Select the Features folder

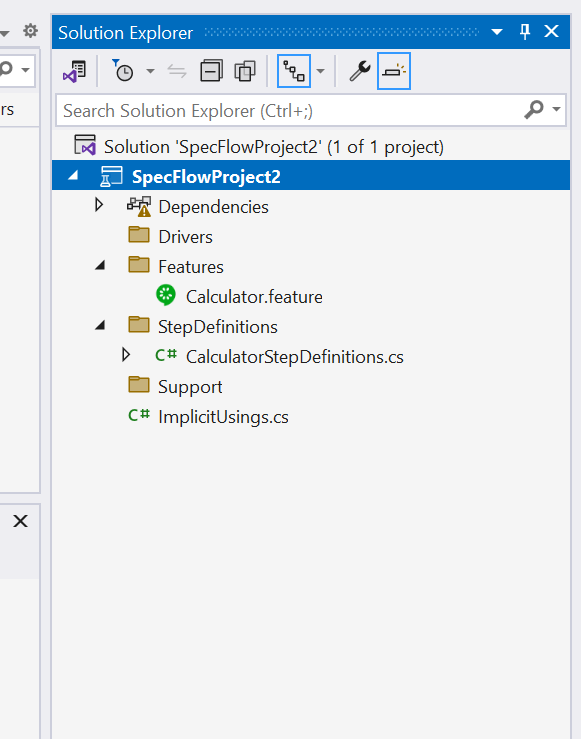click(x=191, y=267)
